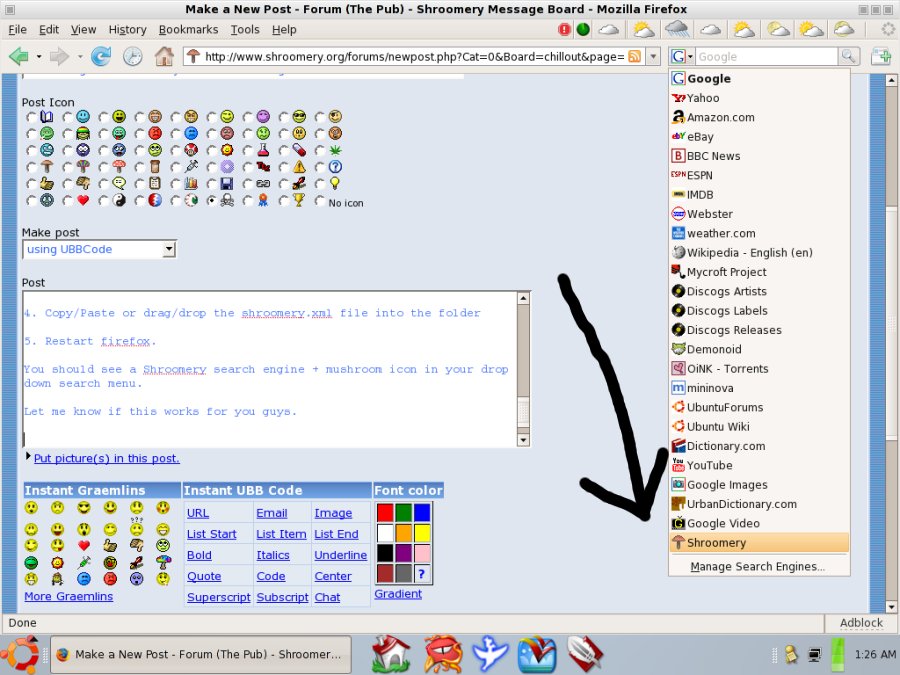The image size is (900, 675).
Task: Open the Bookmarks menu
Action: point(188,29)
